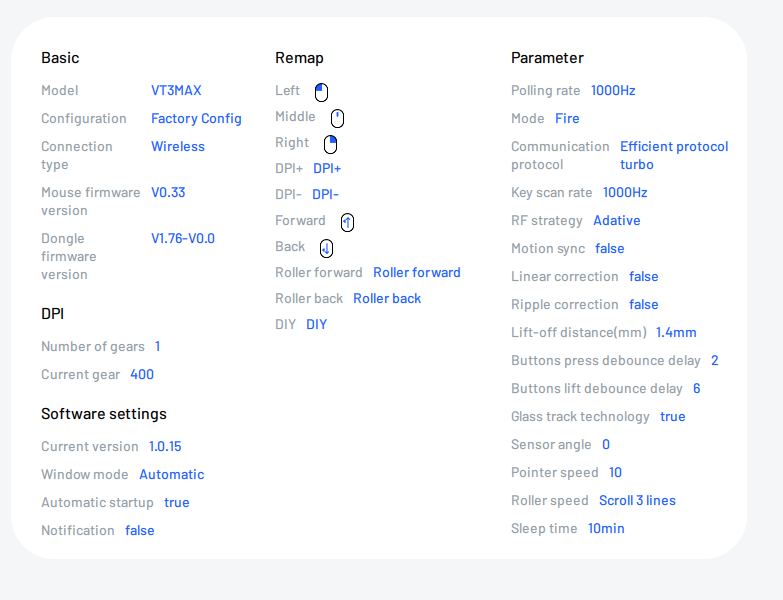Click the Left button mouse icon
Viewport: 783px width, 600px height.
click(x=321, y=92)
